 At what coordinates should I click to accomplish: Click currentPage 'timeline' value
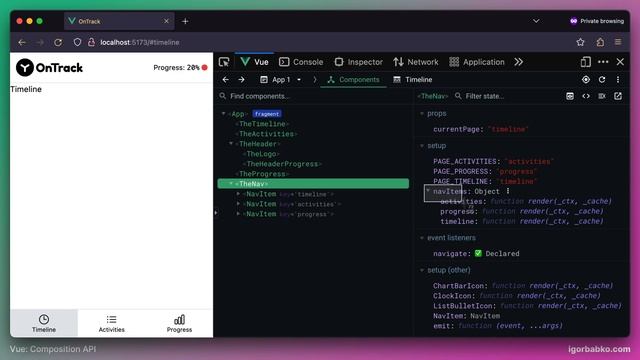click(x=508, y=129)
